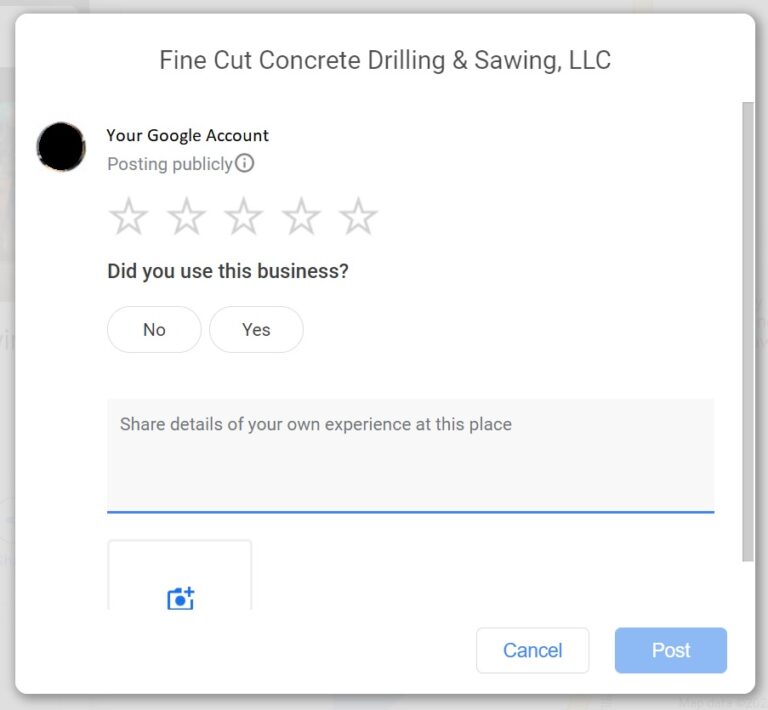Click the add photo camera icon

(180, 598)
